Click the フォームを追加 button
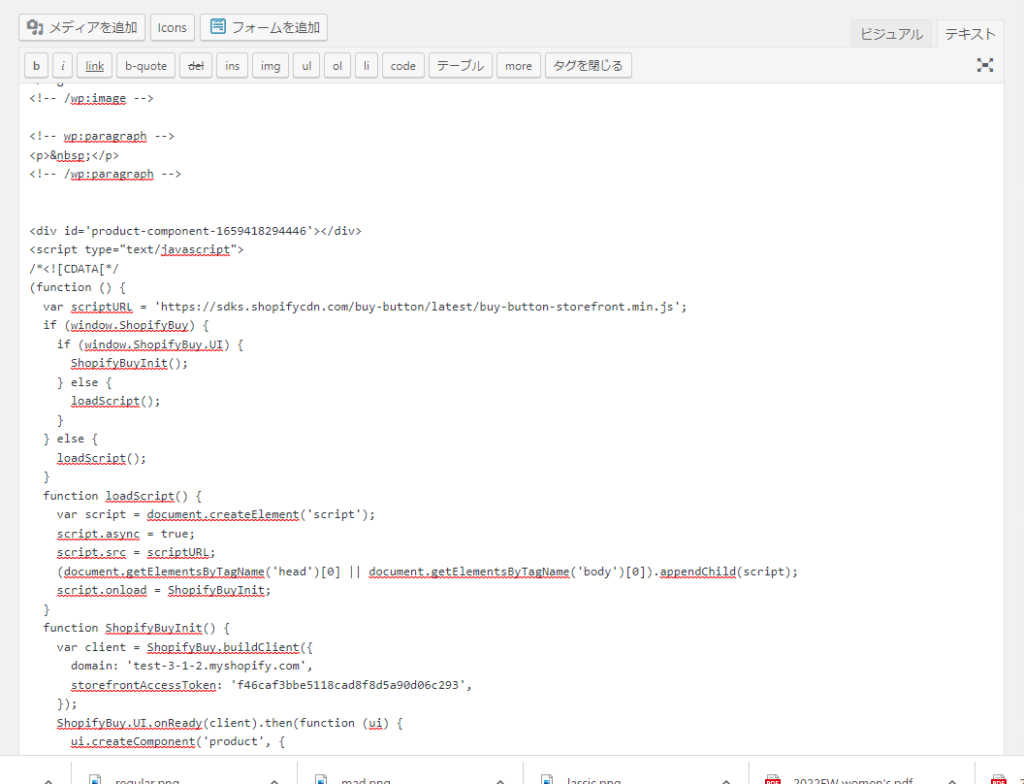Screen dimensions: 1024x784 [263, 27]
